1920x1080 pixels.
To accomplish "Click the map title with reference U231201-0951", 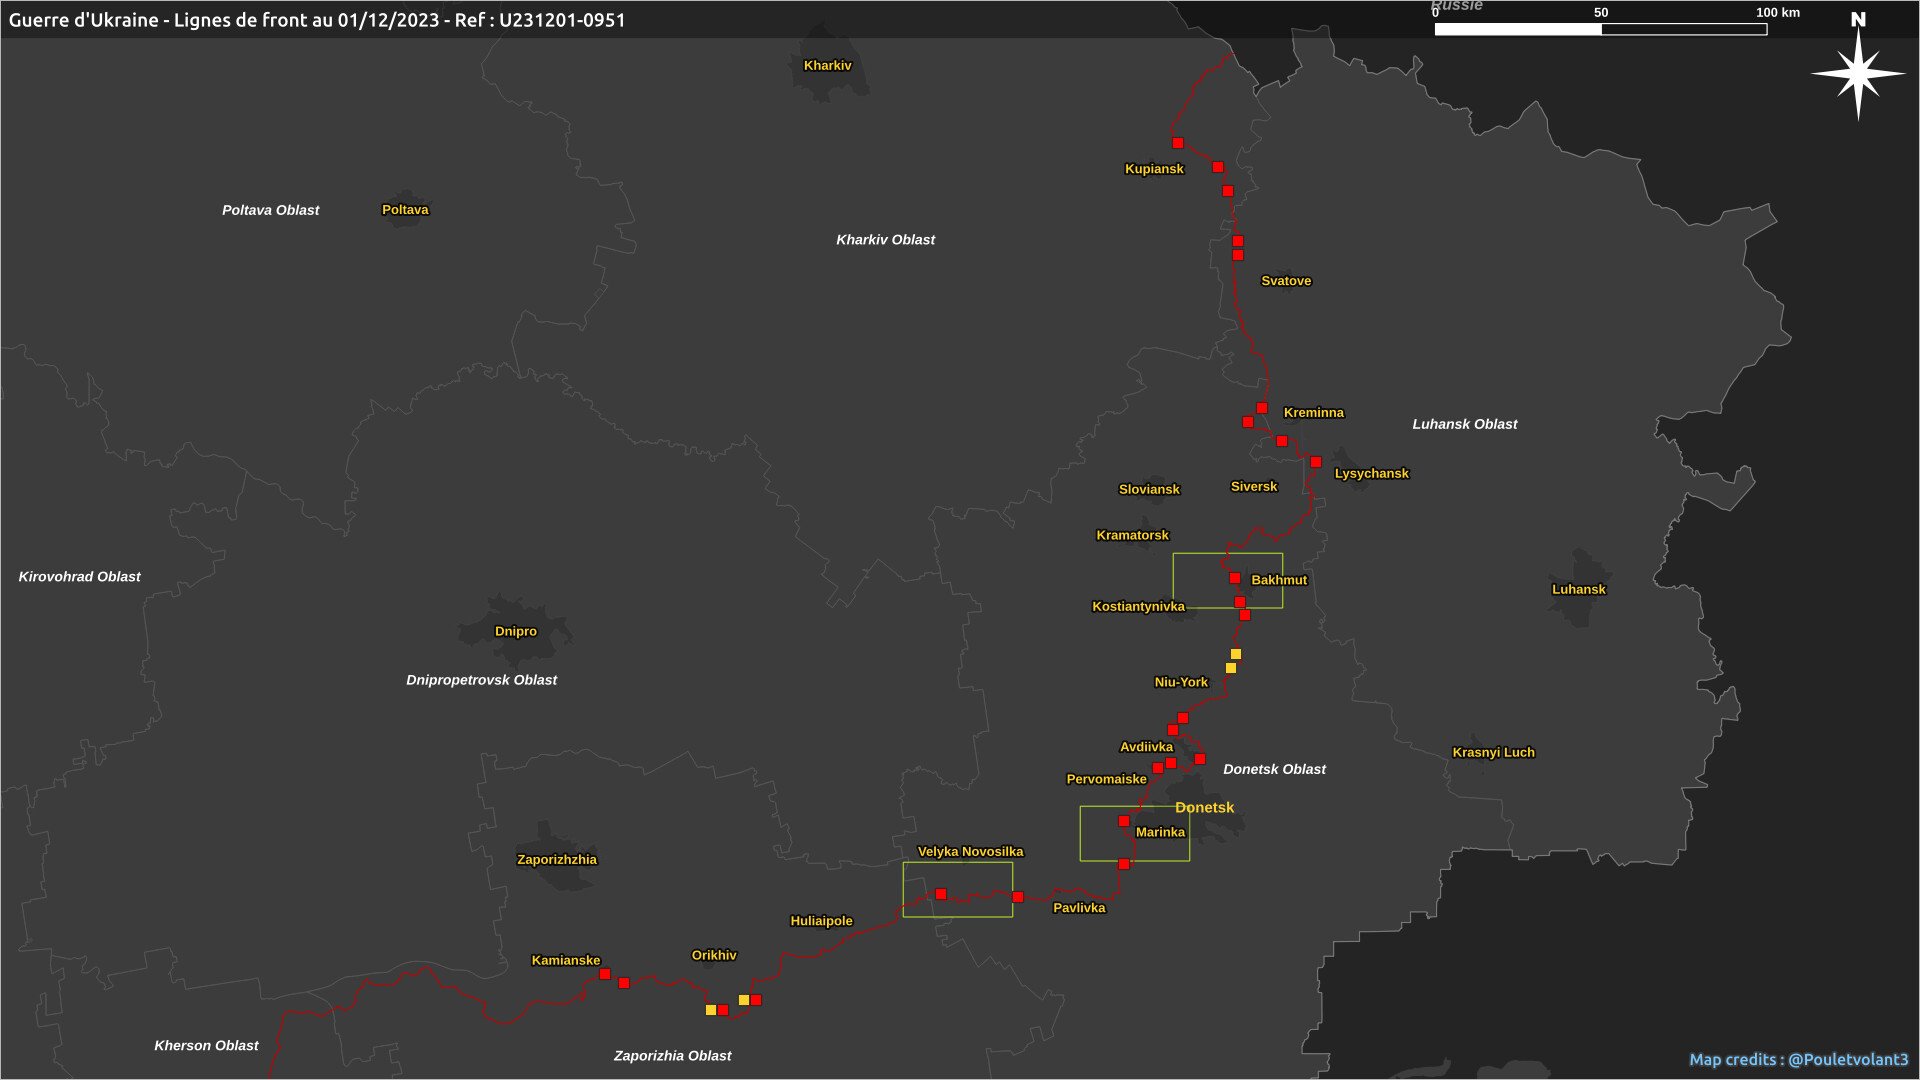I will 317,20.
